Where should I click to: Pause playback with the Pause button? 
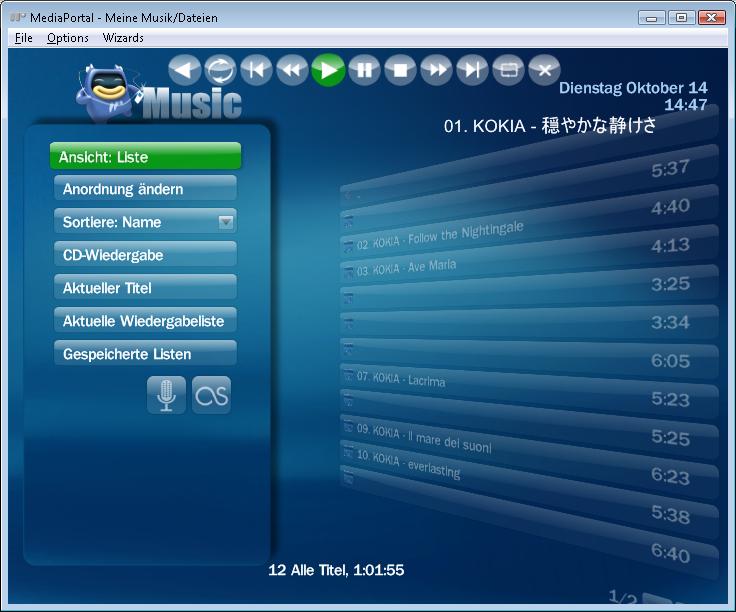[x=364, y=70]
